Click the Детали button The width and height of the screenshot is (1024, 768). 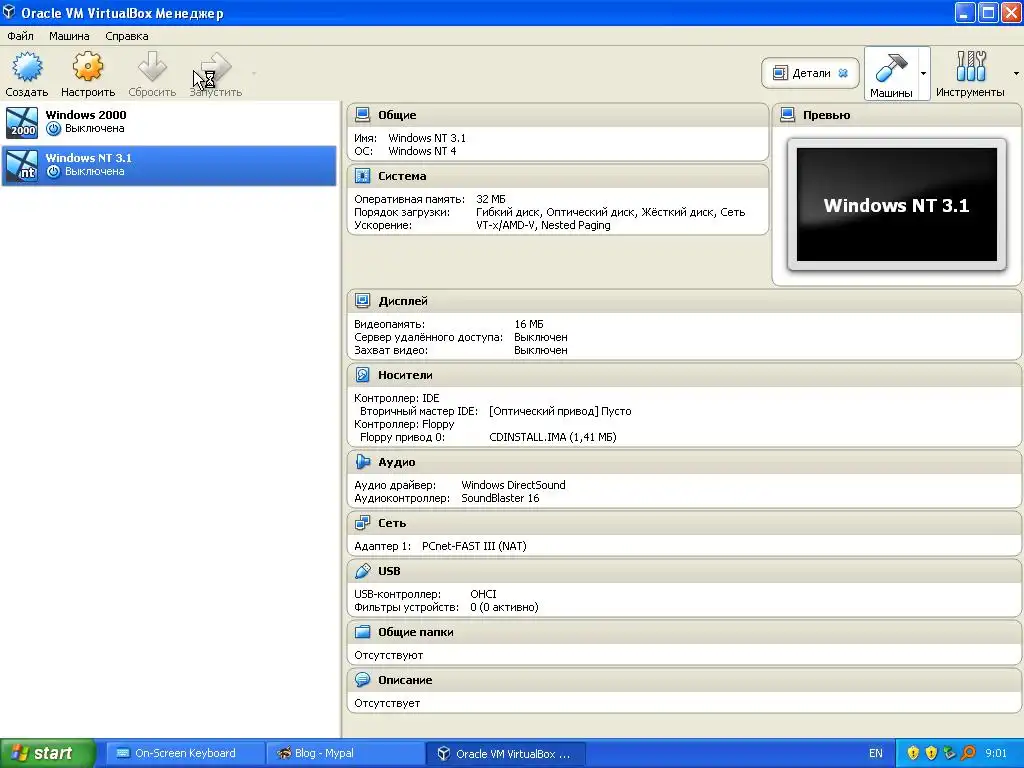point(810,73)
